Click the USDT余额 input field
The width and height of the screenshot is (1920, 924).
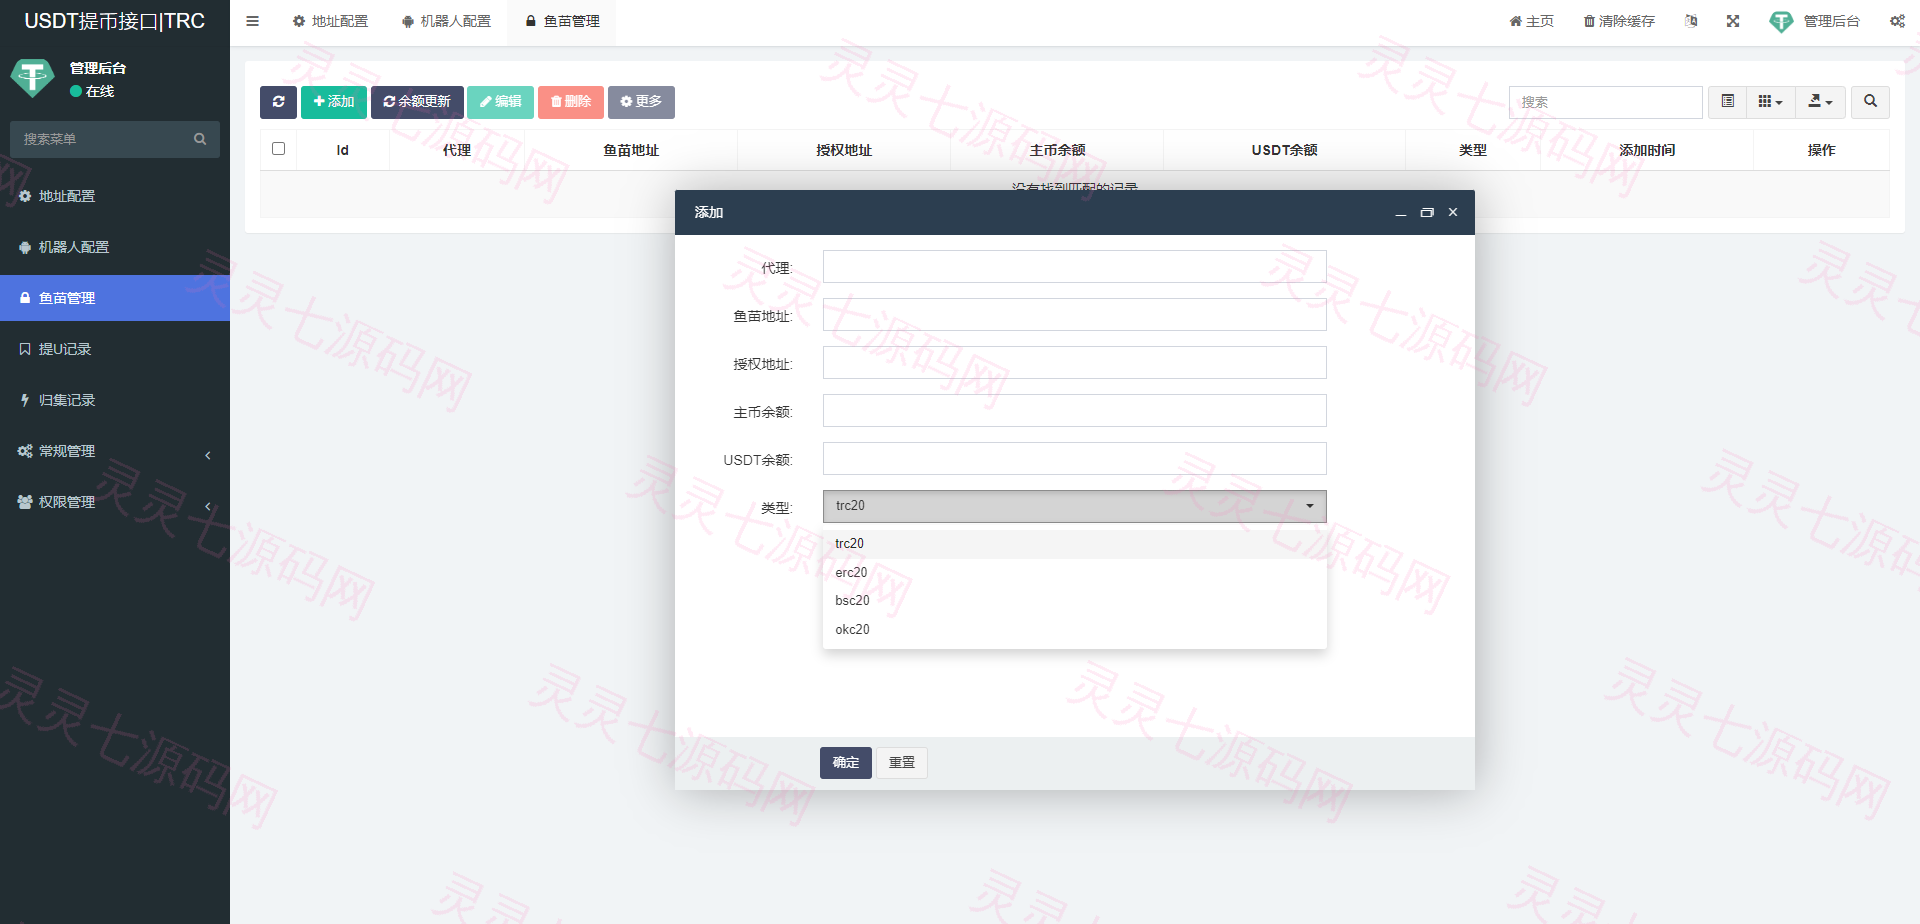1075,459
